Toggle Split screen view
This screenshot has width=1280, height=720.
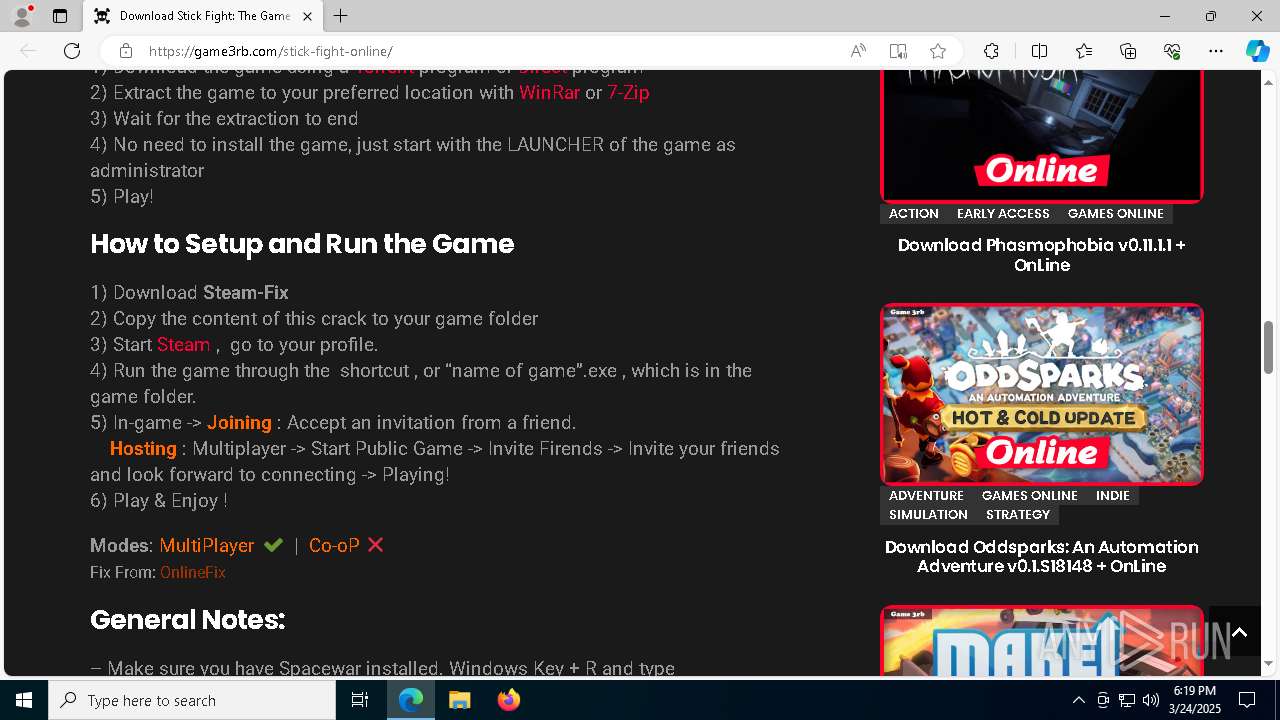pyautogui.click(x=1039, y=51)
